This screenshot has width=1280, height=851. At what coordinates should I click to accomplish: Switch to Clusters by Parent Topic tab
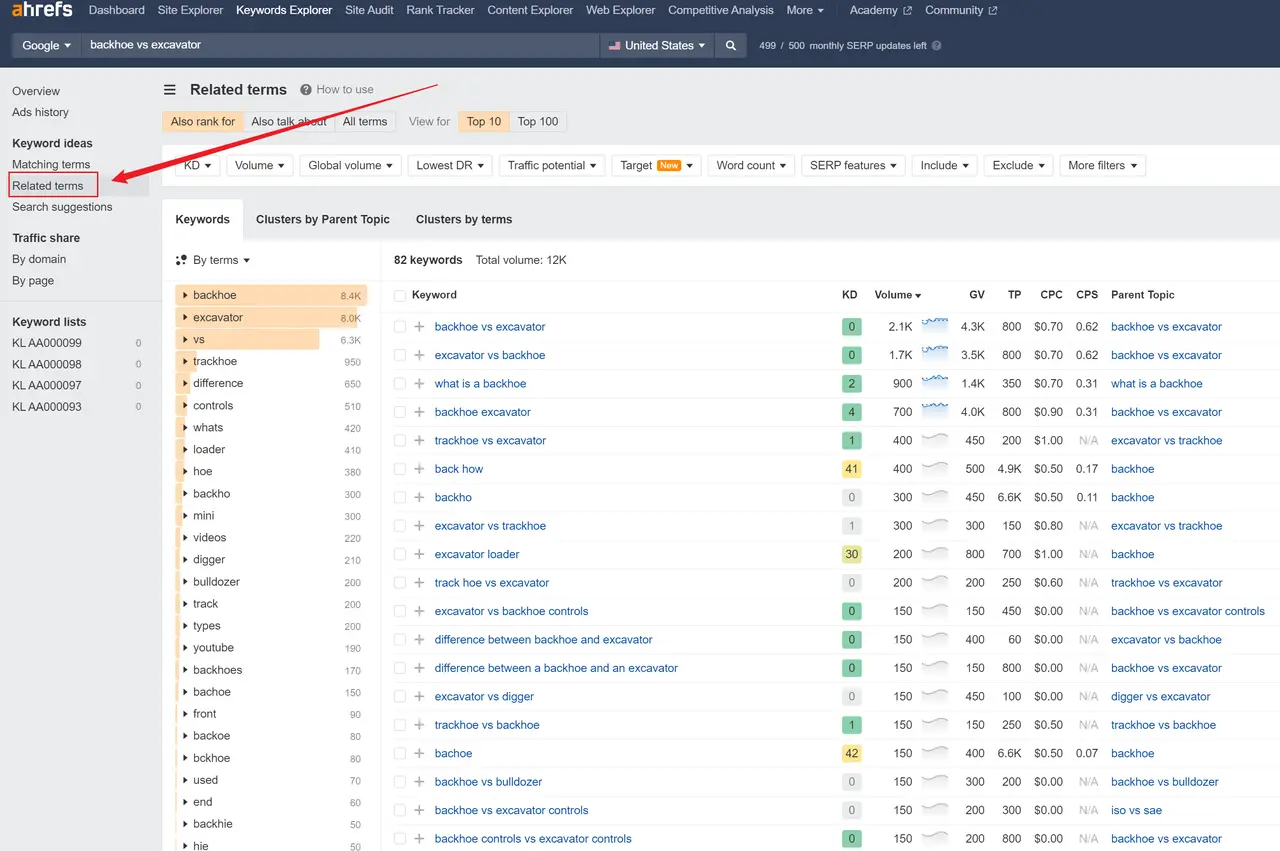point(323,220)
